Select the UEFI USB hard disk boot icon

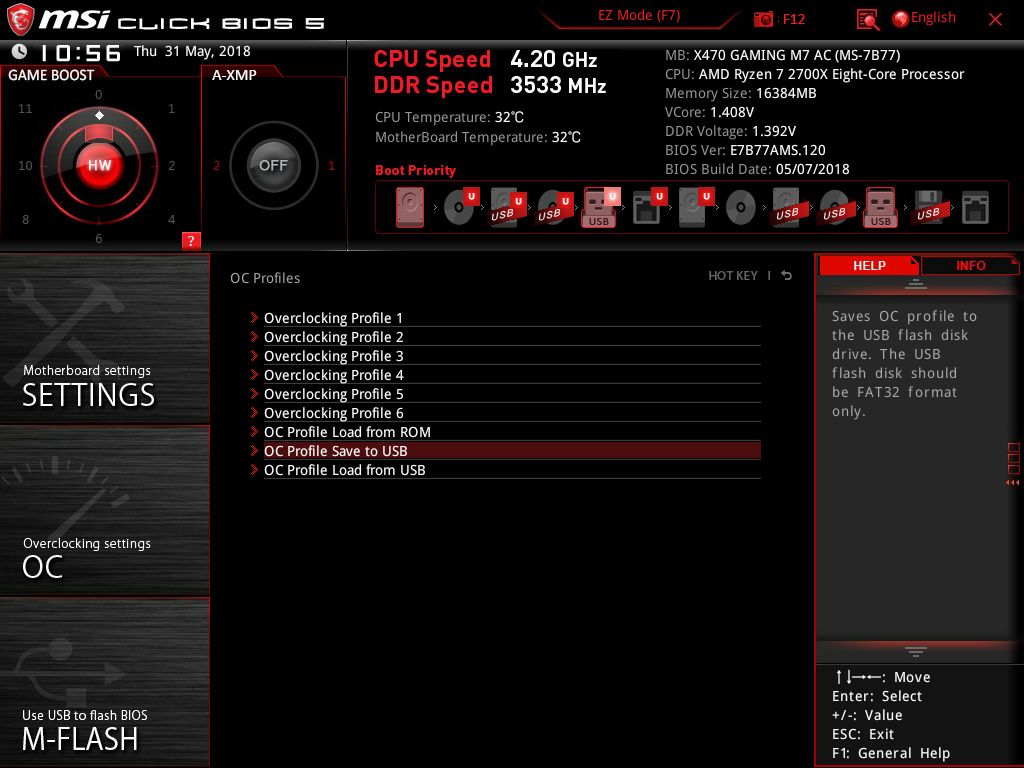(508, 207)
